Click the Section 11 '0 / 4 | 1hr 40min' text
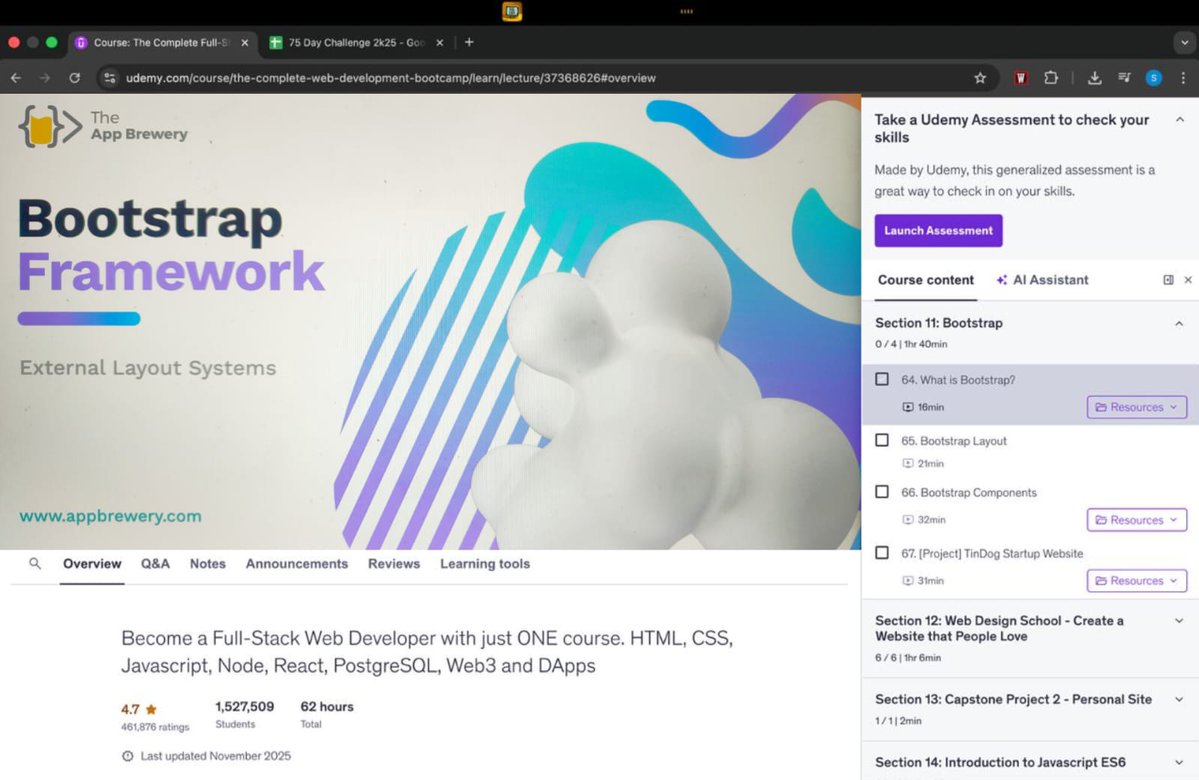Screen dimensions: 1199x780 click(911, 344)
